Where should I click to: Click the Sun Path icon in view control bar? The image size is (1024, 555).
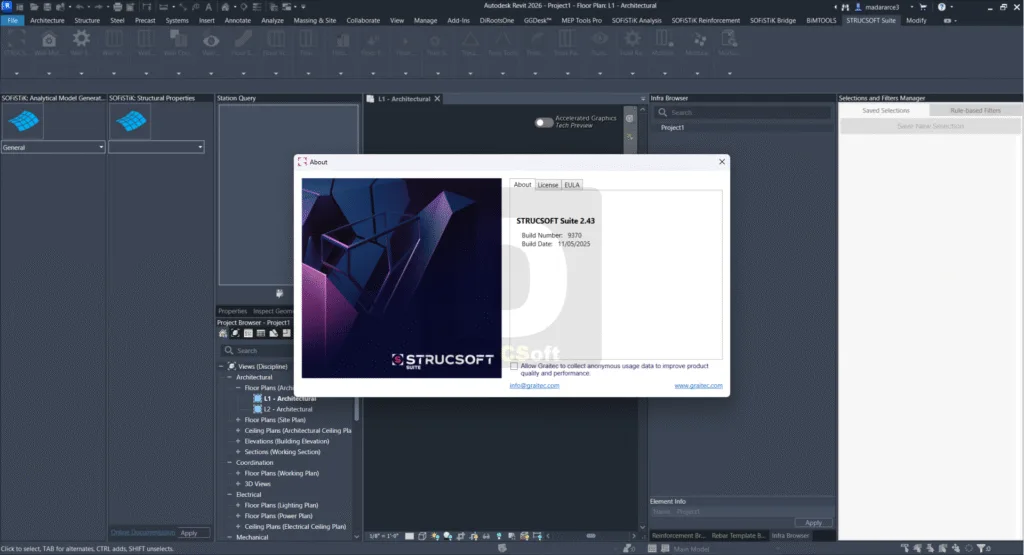(435, 536)
